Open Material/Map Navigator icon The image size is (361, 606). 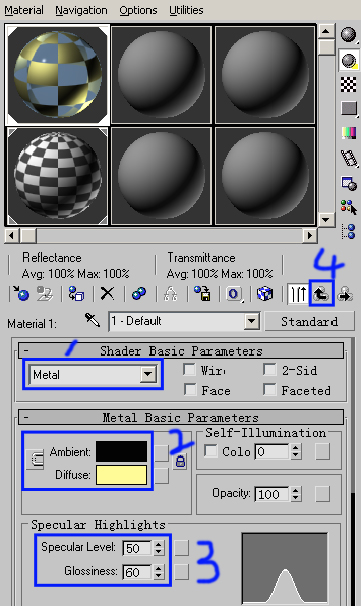pos(349,231)
